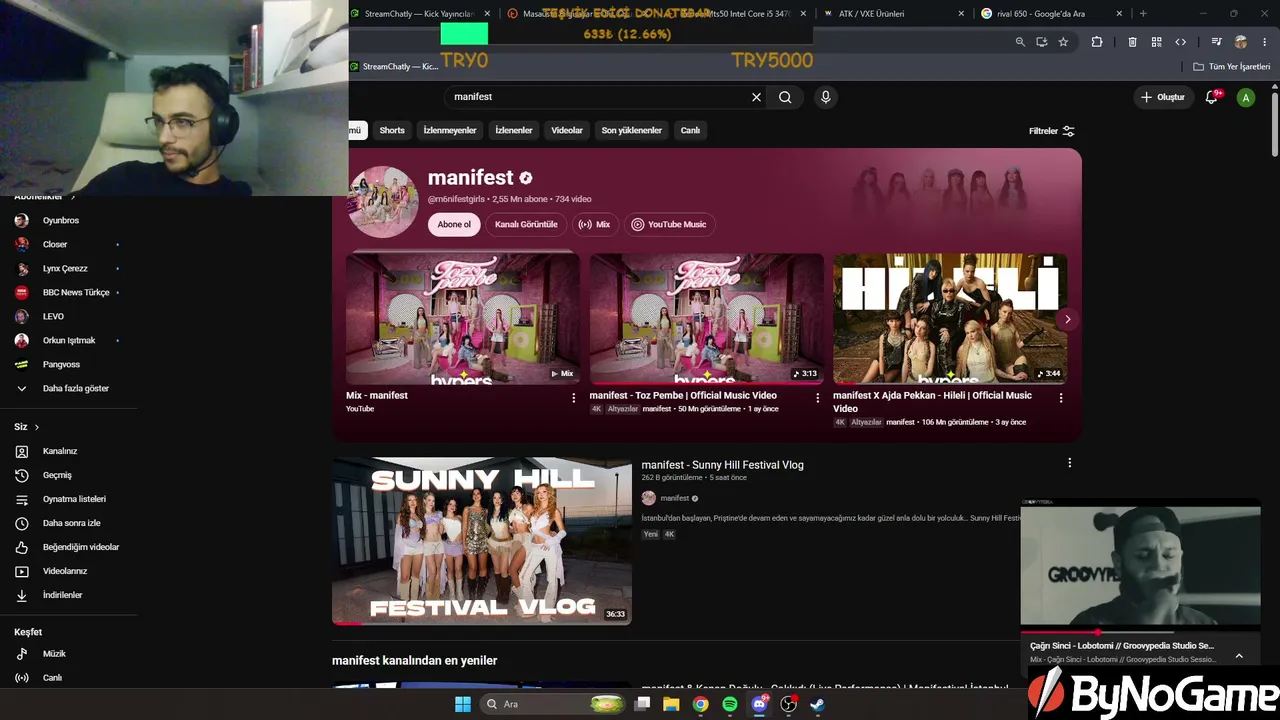Clear the YouTube search box text
The height and width of the screenshot is (720, 1280).
click(x=756, y=97)
